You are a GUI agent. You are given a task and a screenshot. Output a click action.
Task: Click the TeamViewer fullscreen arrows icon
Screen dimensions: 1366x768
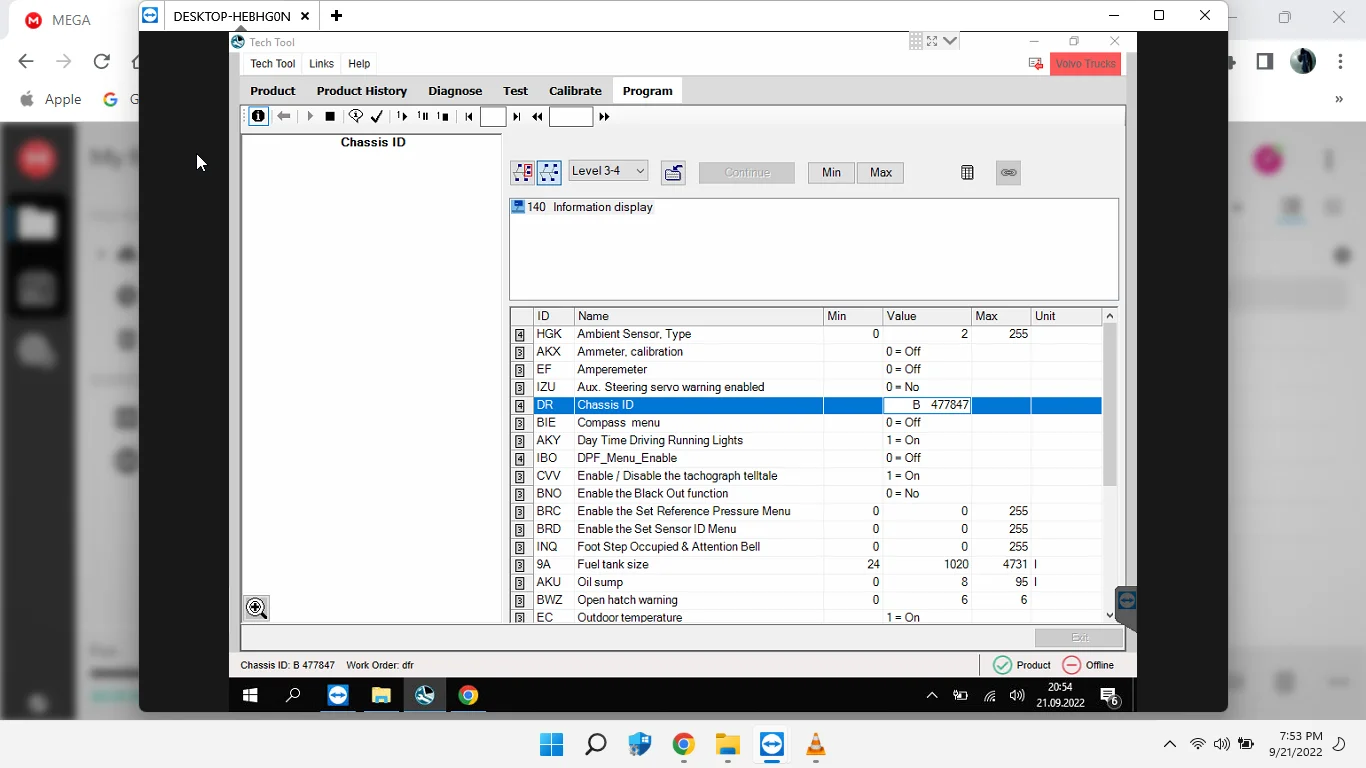point(932,41)
